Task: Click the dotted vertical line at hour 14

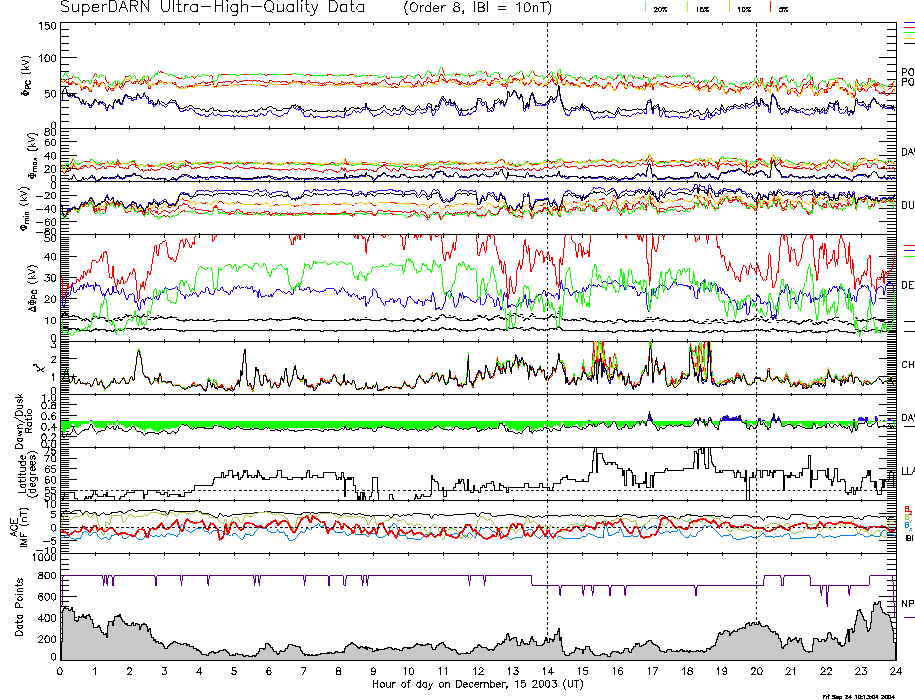Action: click(x=547, y=300)
